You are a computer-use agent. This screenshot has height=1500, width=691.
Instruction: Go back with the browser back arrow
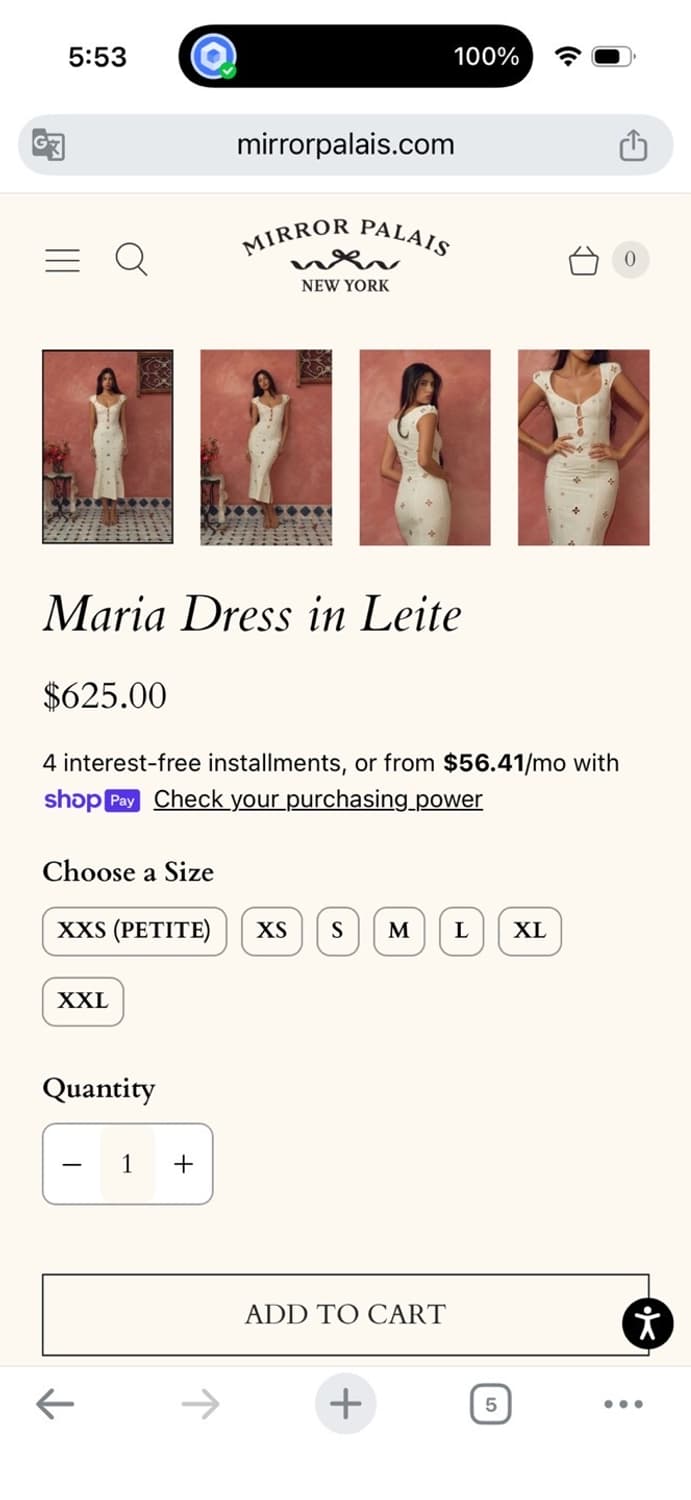click(55, 1404)
